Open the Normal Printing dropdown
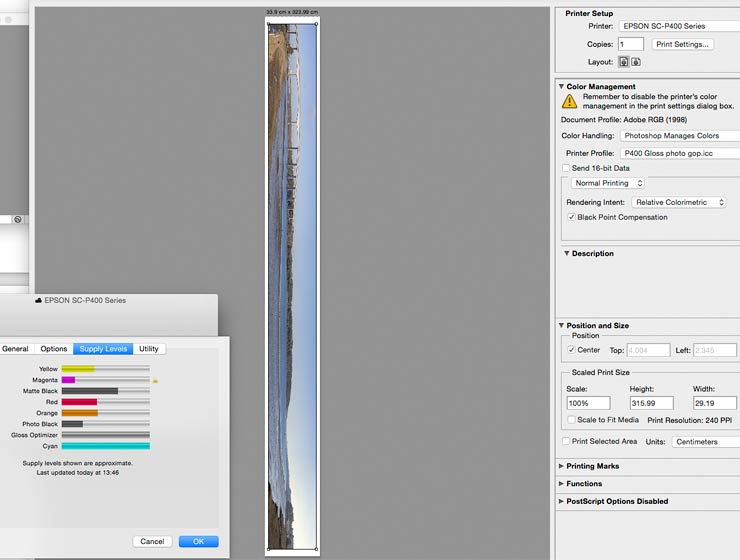740x560 pixels. coord(608,183)
